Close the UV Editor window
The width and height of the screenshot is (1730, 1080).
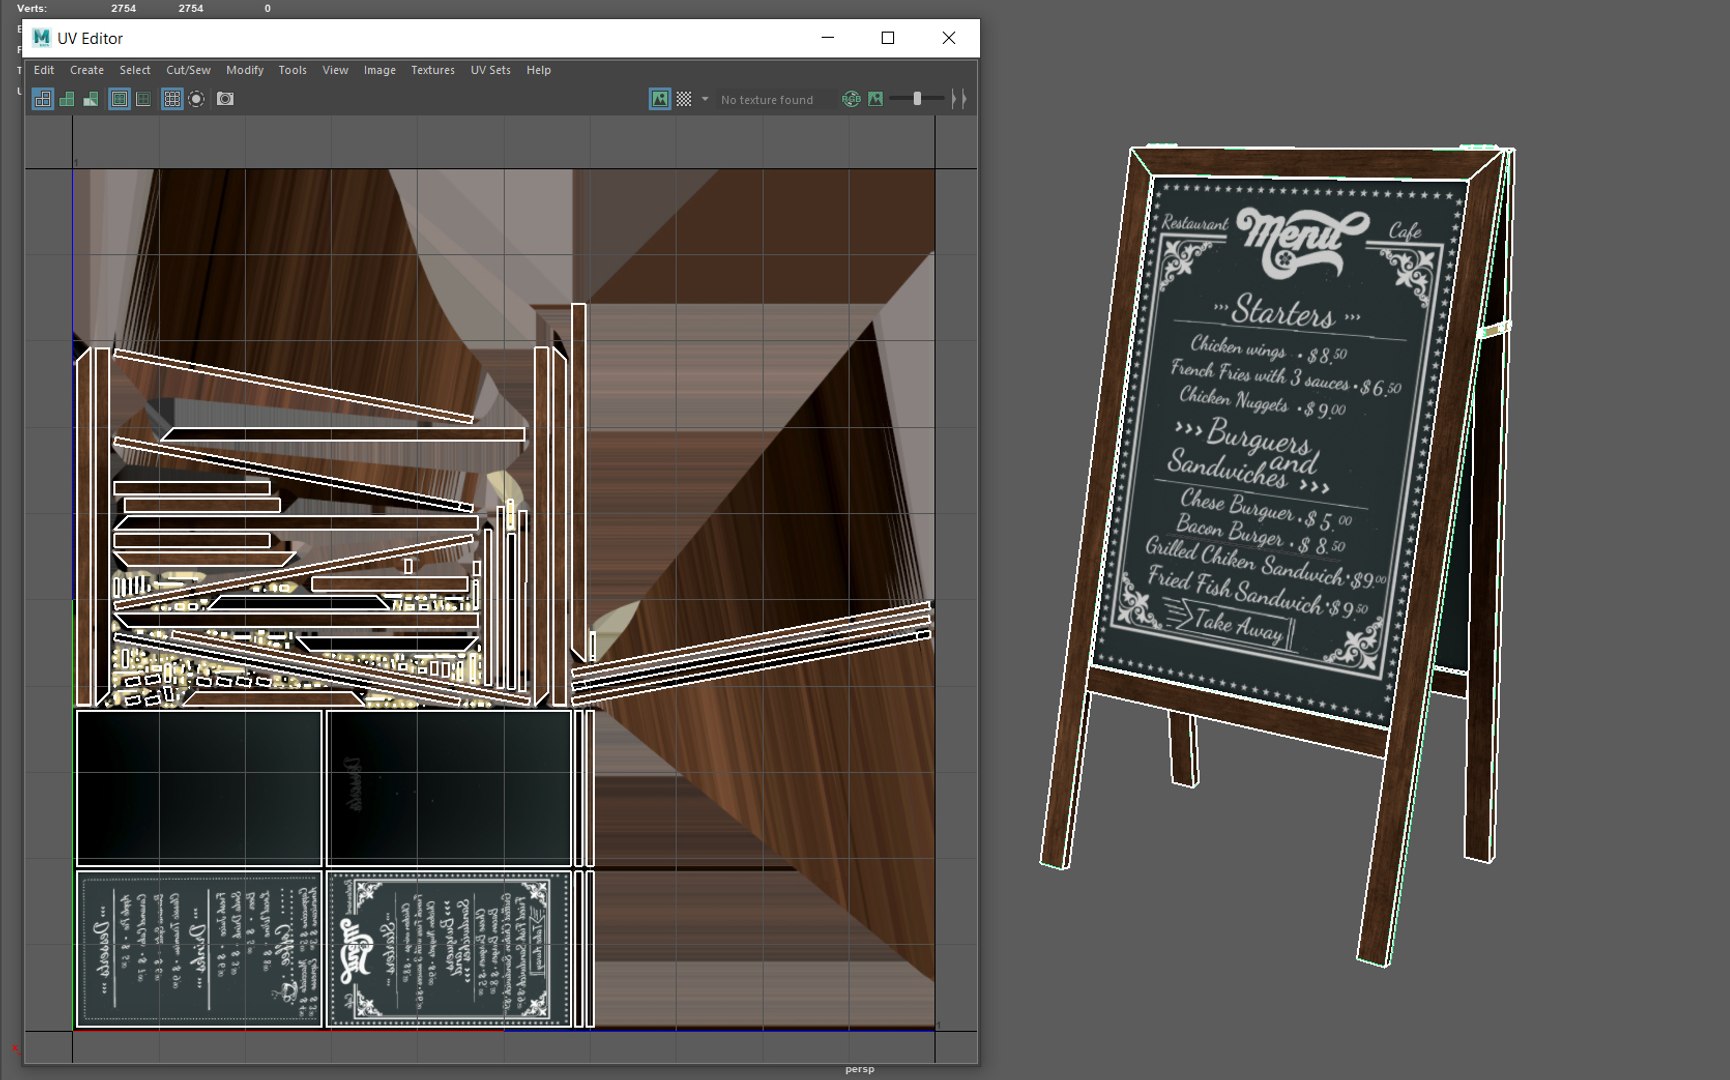point(949,38)
